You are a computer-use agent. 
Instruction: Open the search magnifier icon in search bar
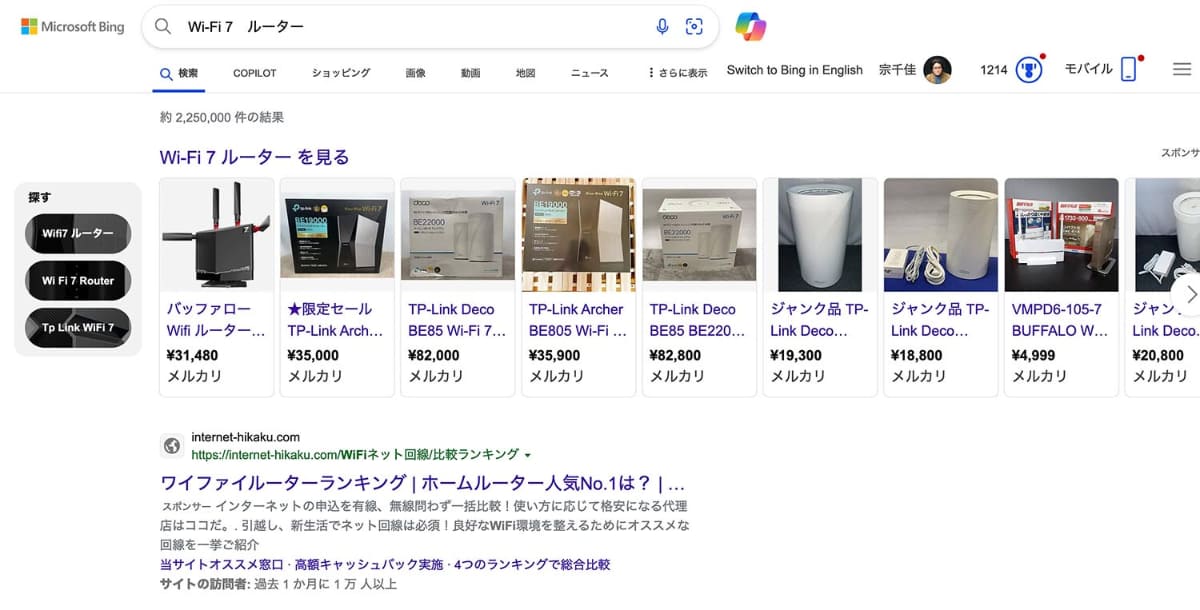(163, 27)
